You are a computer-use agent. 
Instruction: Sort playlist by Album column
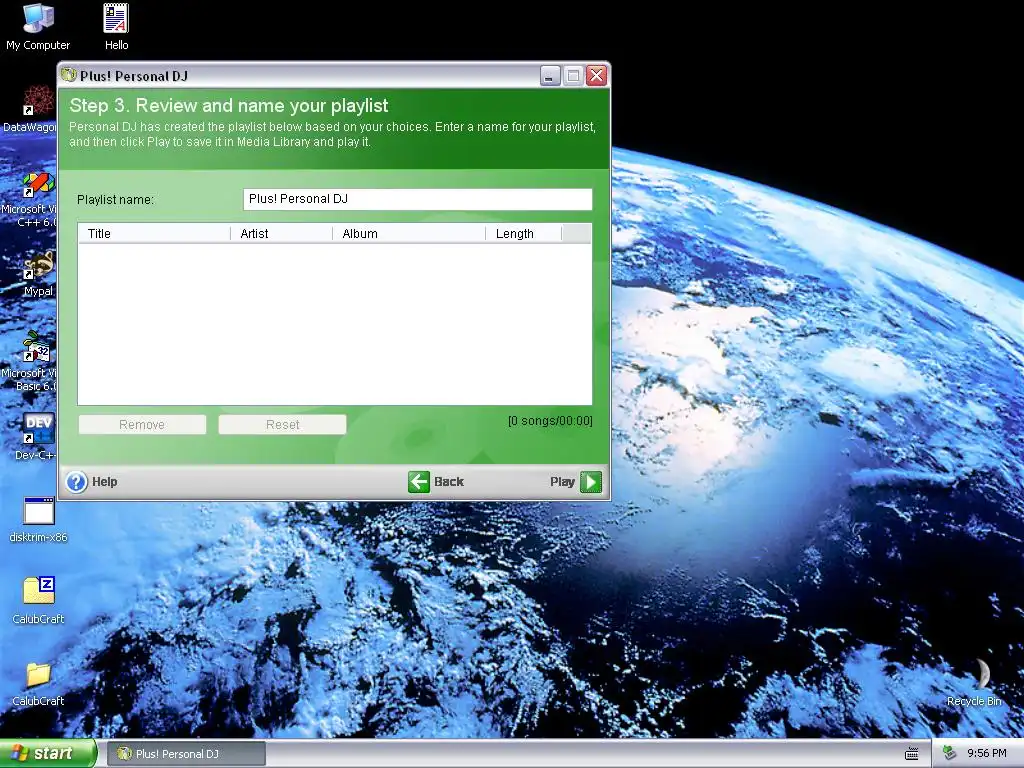tap(409, 234)
